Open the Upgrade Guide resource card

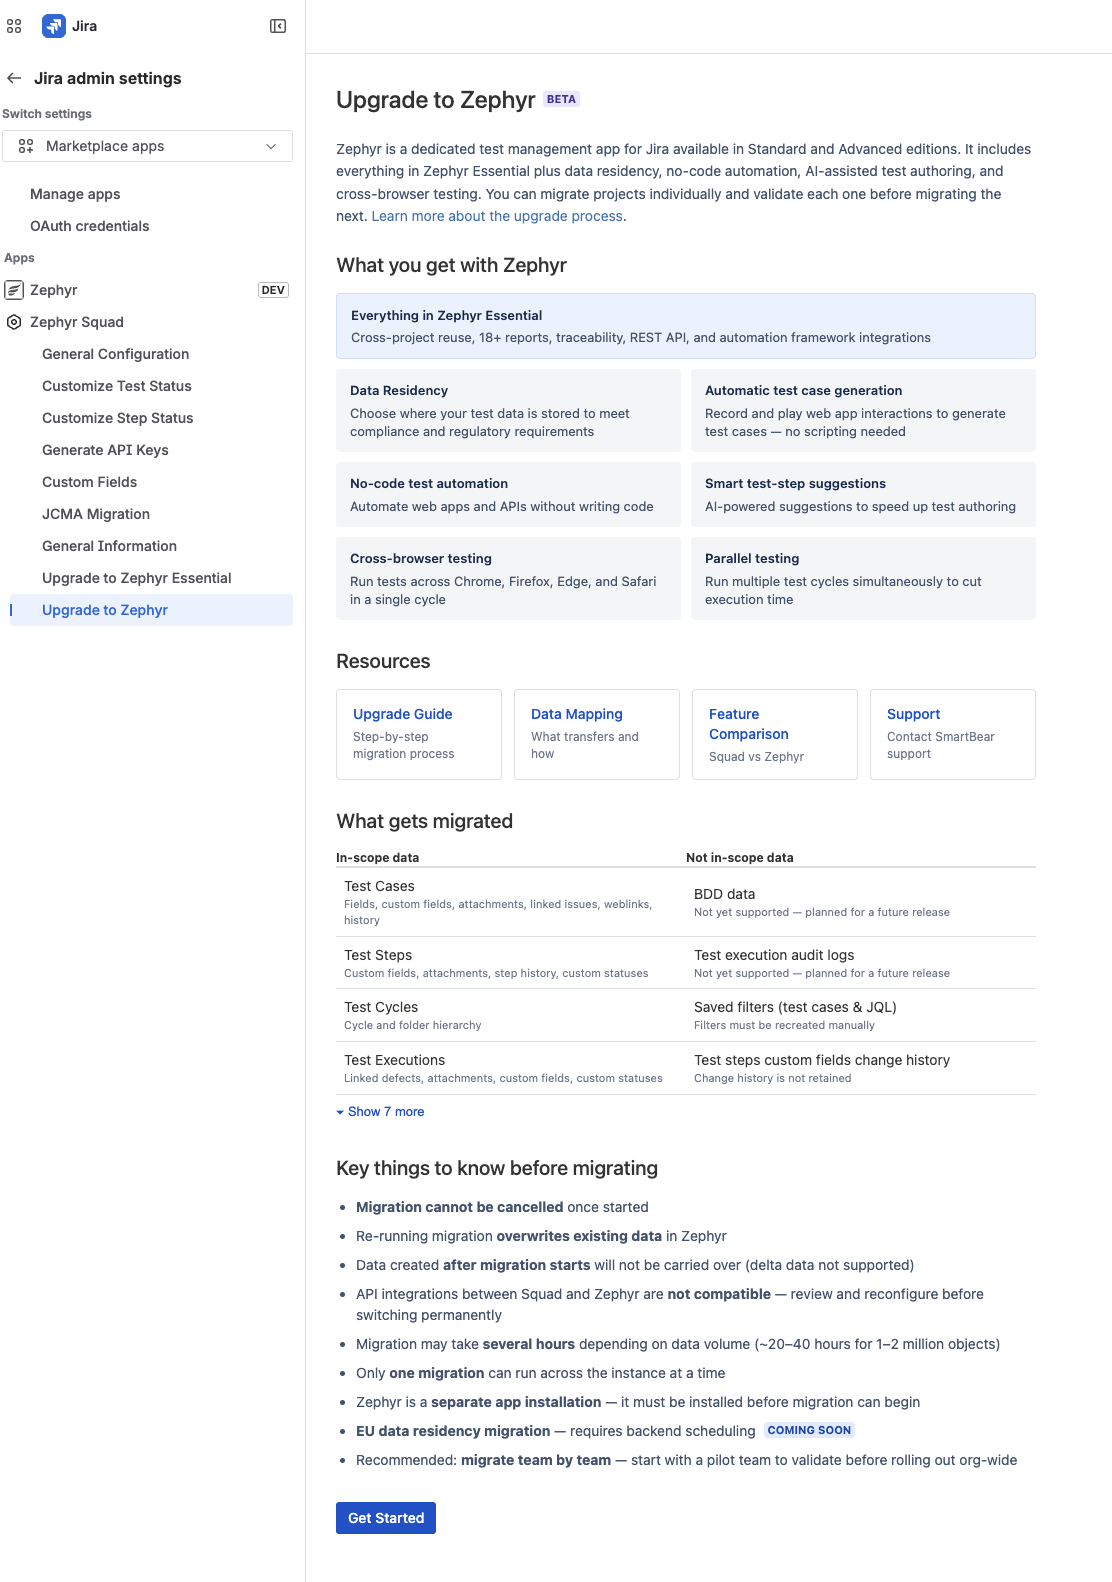pos(419,734)
